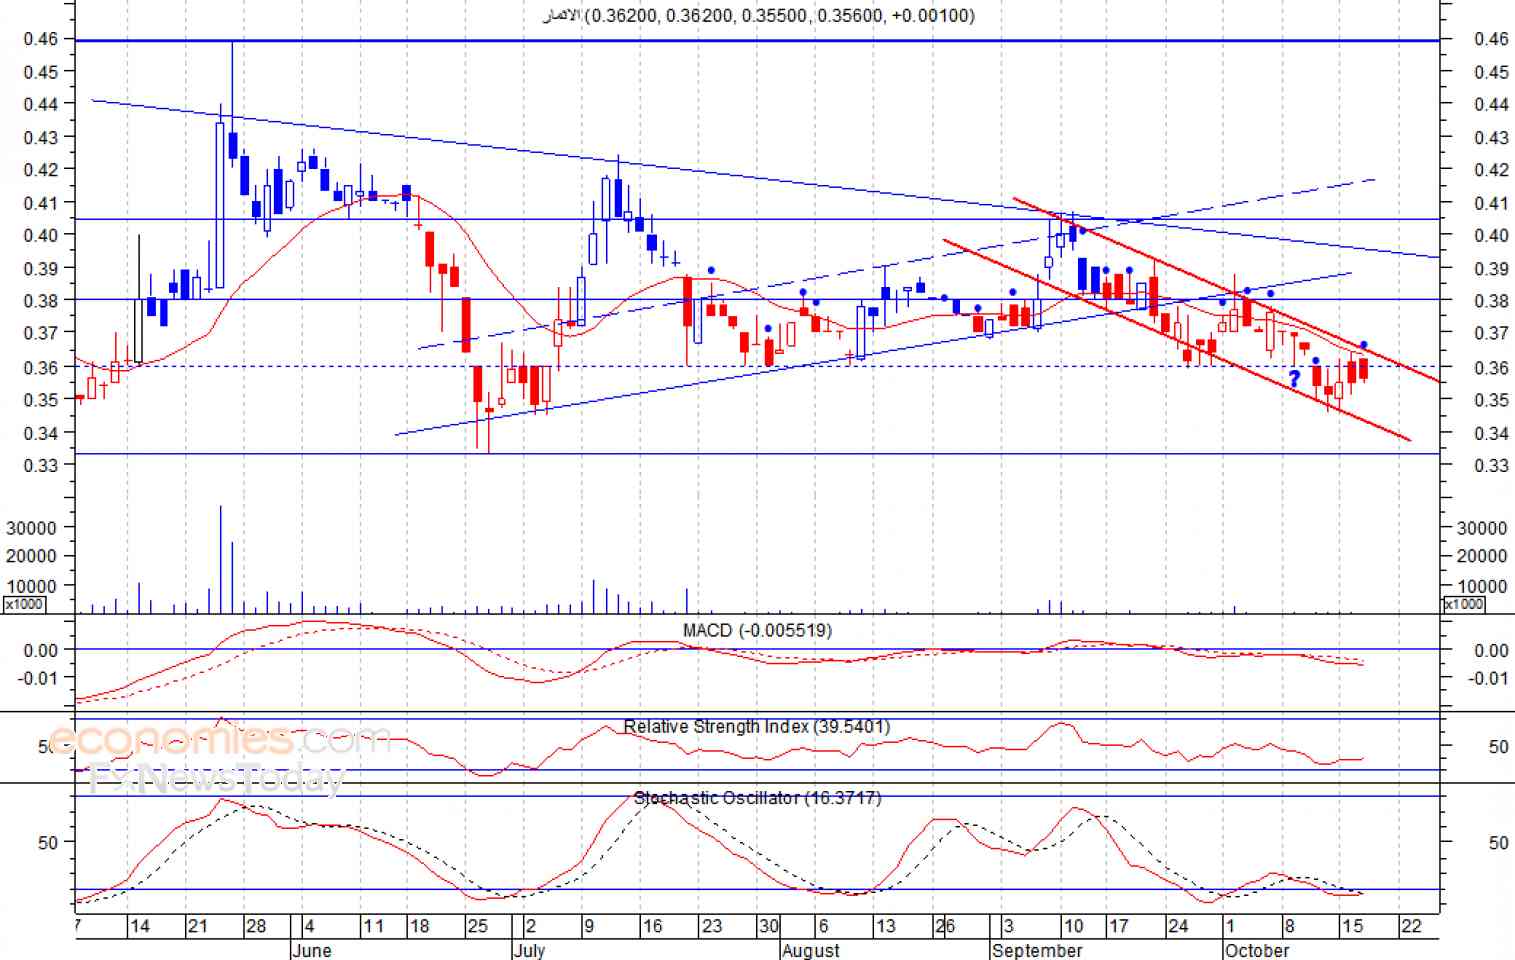Click date label 25 on the time axis
The image size is (1515, 960).
tap(478, 926)
